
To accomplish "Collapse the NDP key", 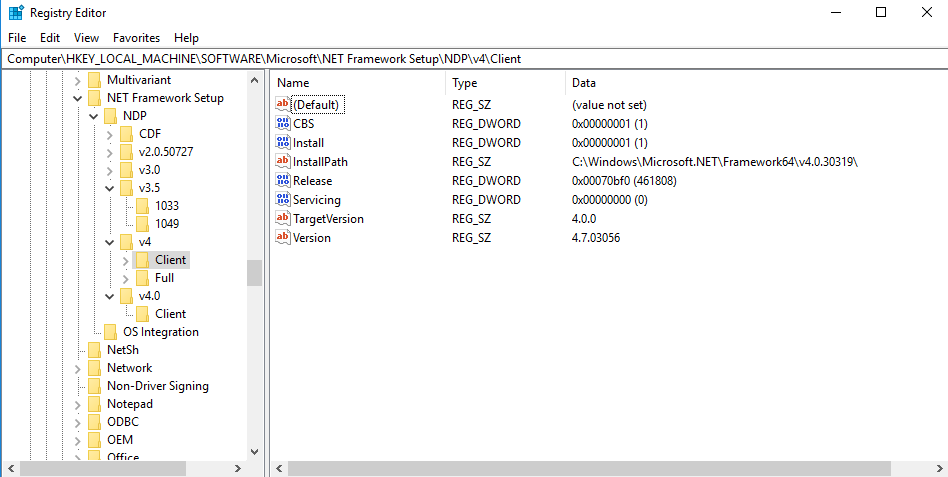I will [93, 116].
